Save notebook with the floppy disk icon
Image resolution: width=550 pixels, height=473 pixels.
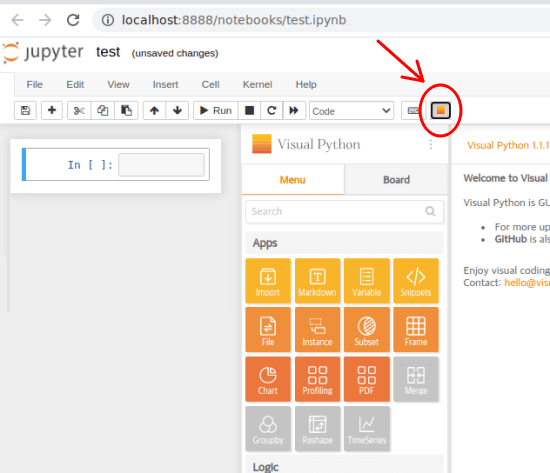[x=25, y=111]
